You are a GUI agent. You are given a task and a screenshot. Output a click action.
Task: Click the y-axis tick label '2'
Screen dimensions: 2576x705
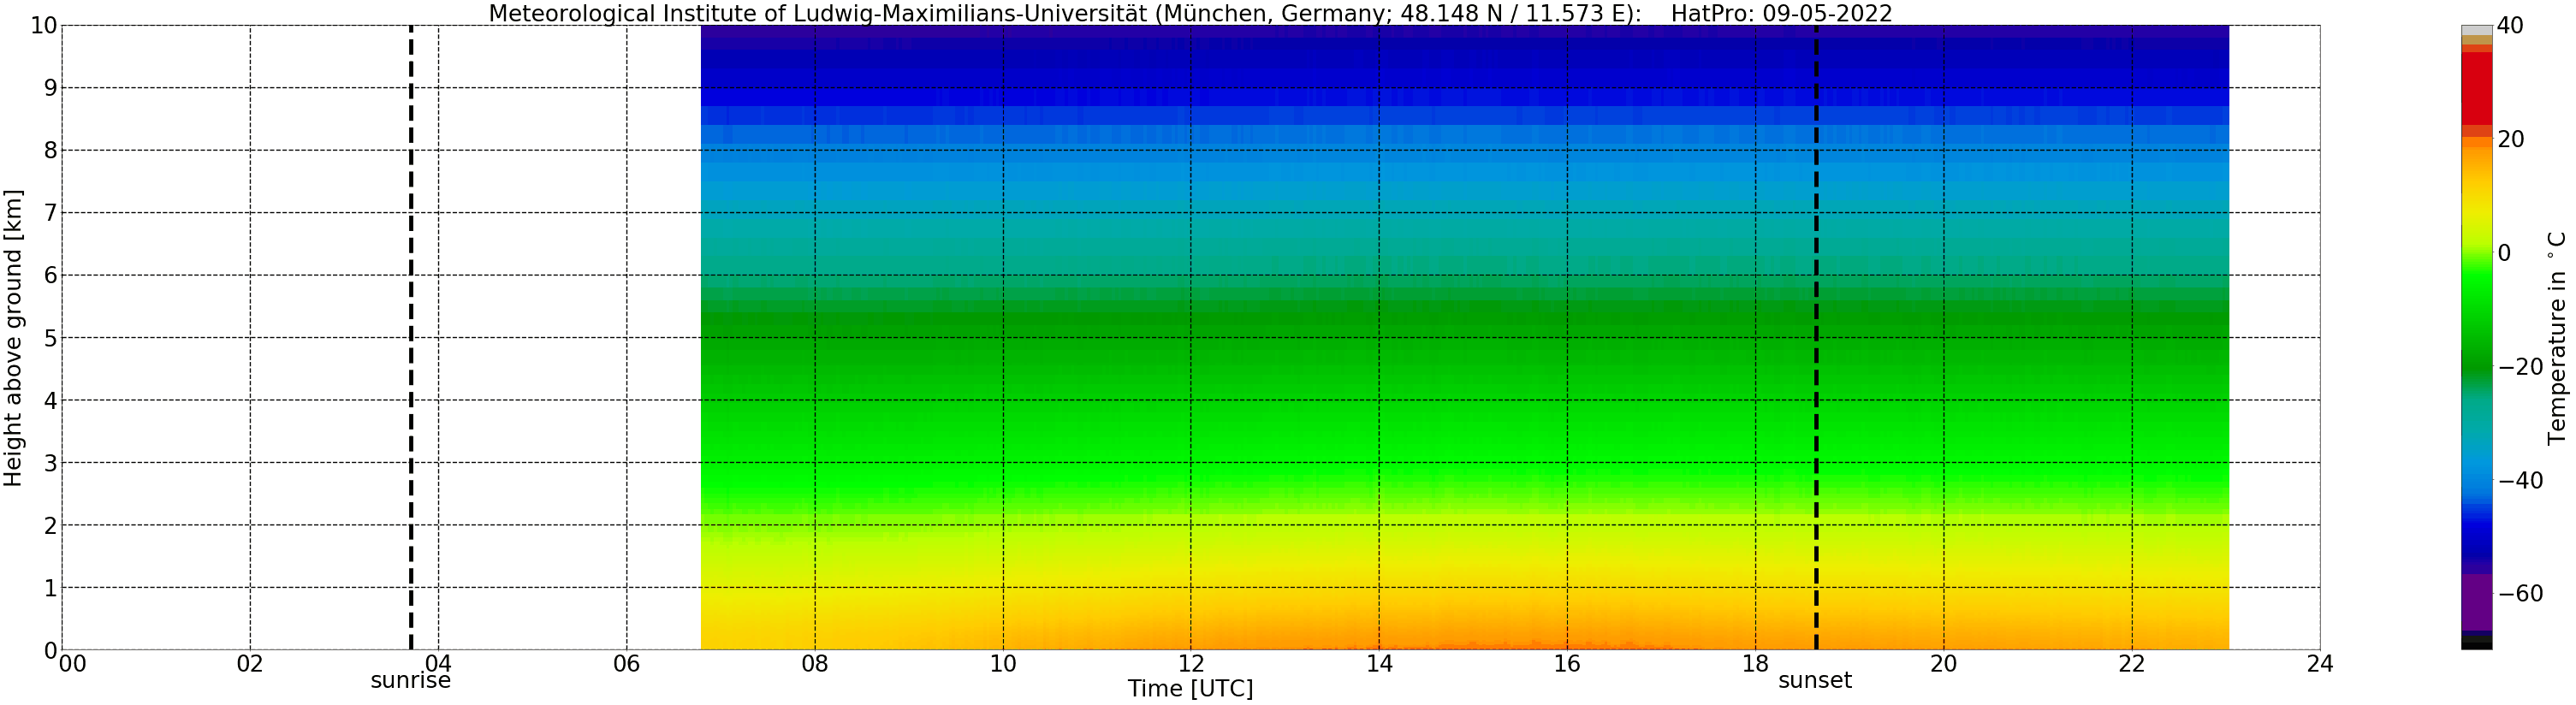click(50, 526)
